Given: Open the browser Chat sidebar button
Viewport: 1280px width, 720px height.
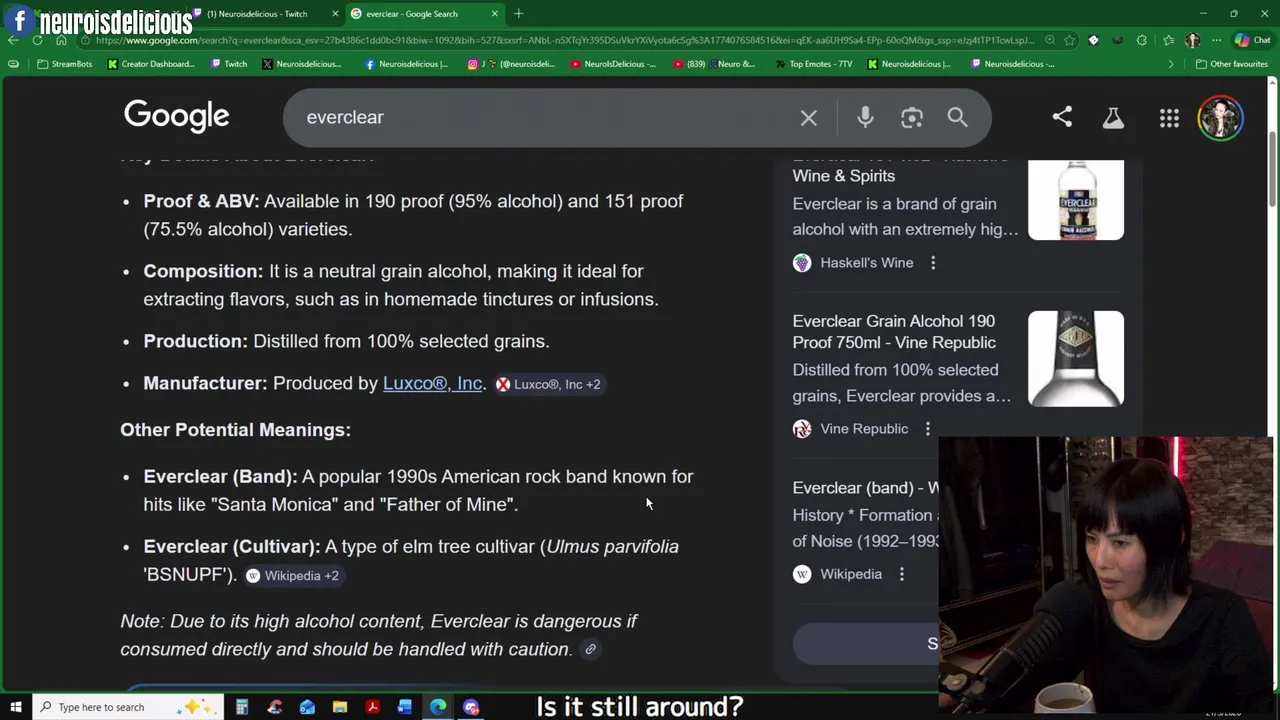Looking at the screenshot, I should pos(1252,40).
